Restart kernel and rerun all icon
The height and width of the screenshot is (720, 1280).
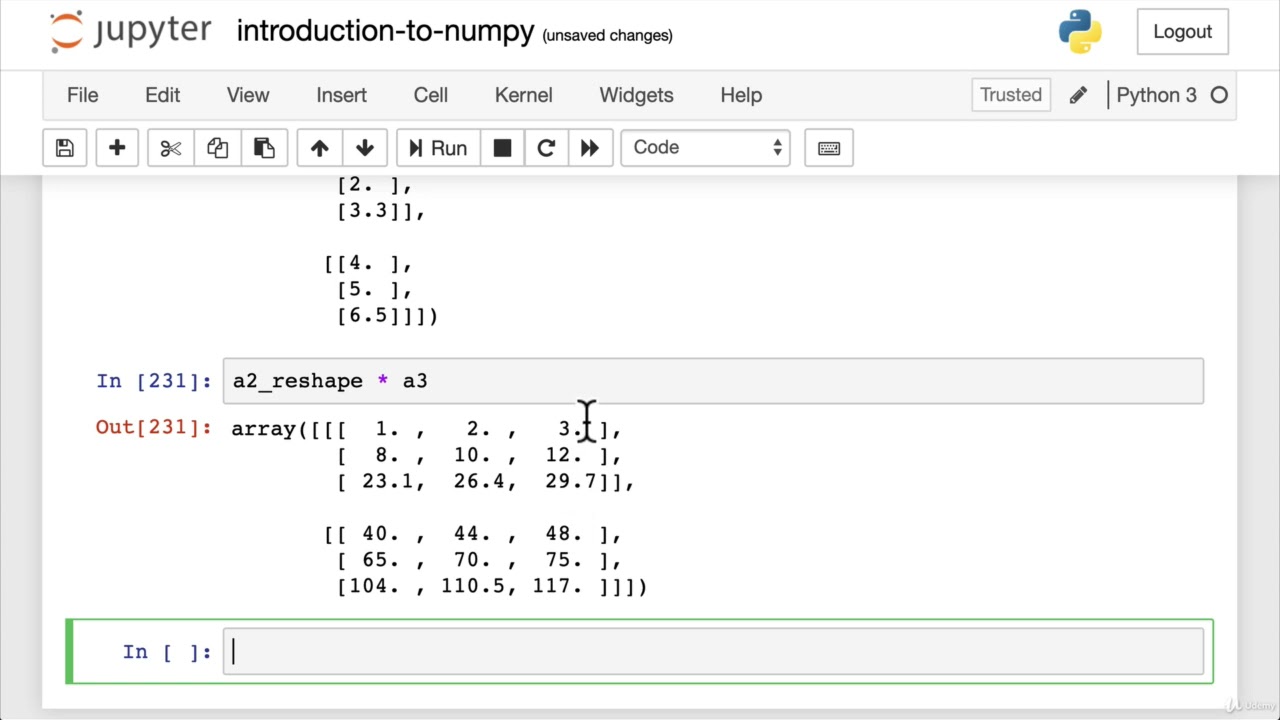590,148
